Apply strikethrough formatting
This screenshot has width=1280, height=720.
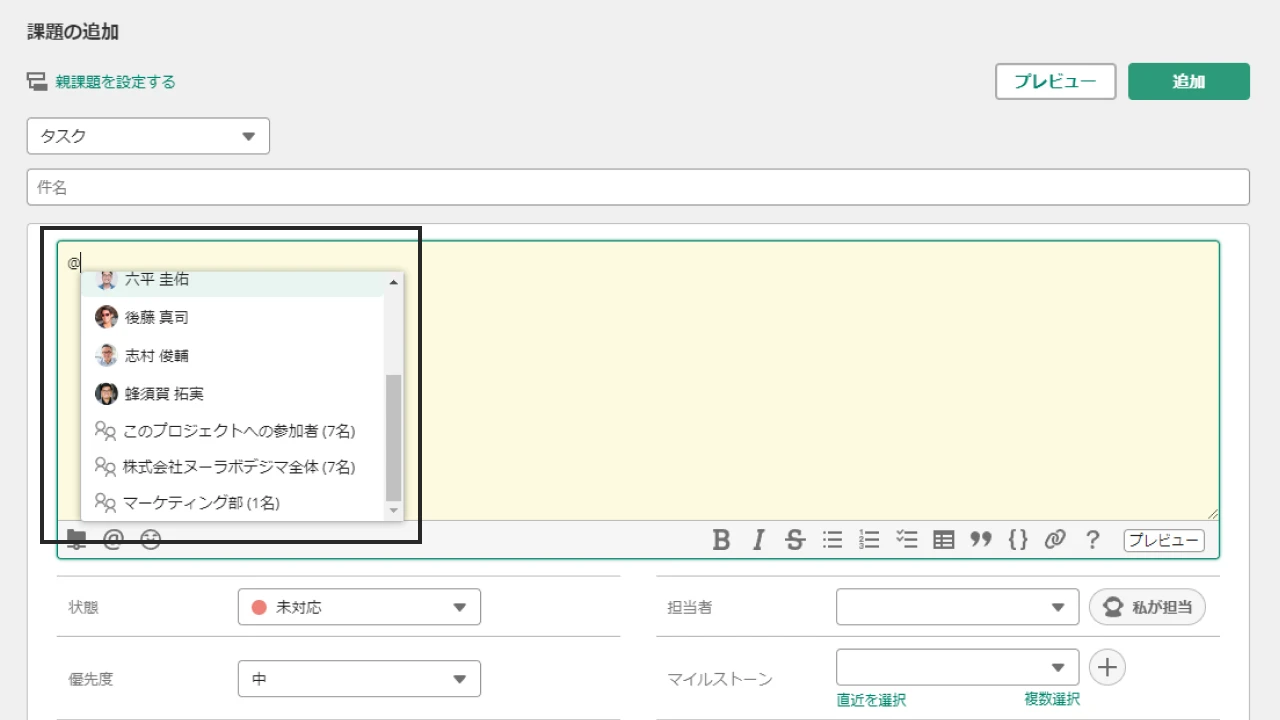point(795,540)
